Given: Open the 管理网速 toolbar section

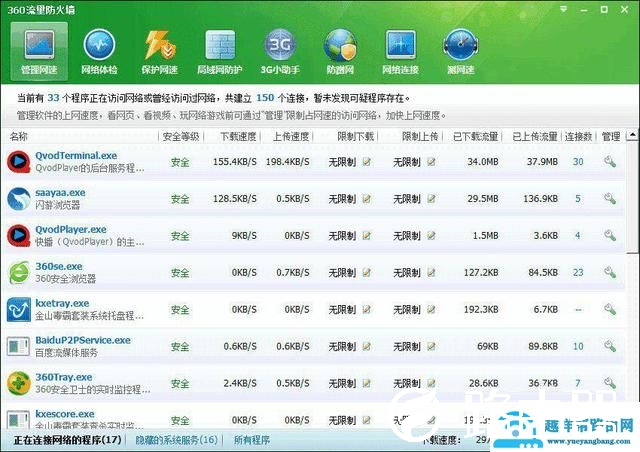Looking at the screenshot, I should tap(39, 51).
